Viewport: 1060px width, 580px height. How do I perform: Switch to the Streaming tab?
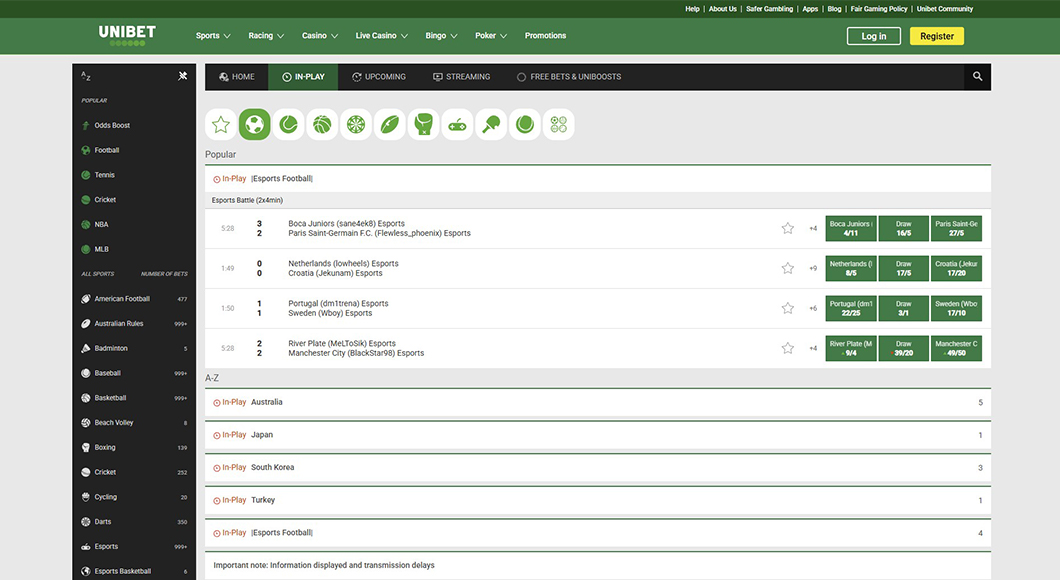462,76
